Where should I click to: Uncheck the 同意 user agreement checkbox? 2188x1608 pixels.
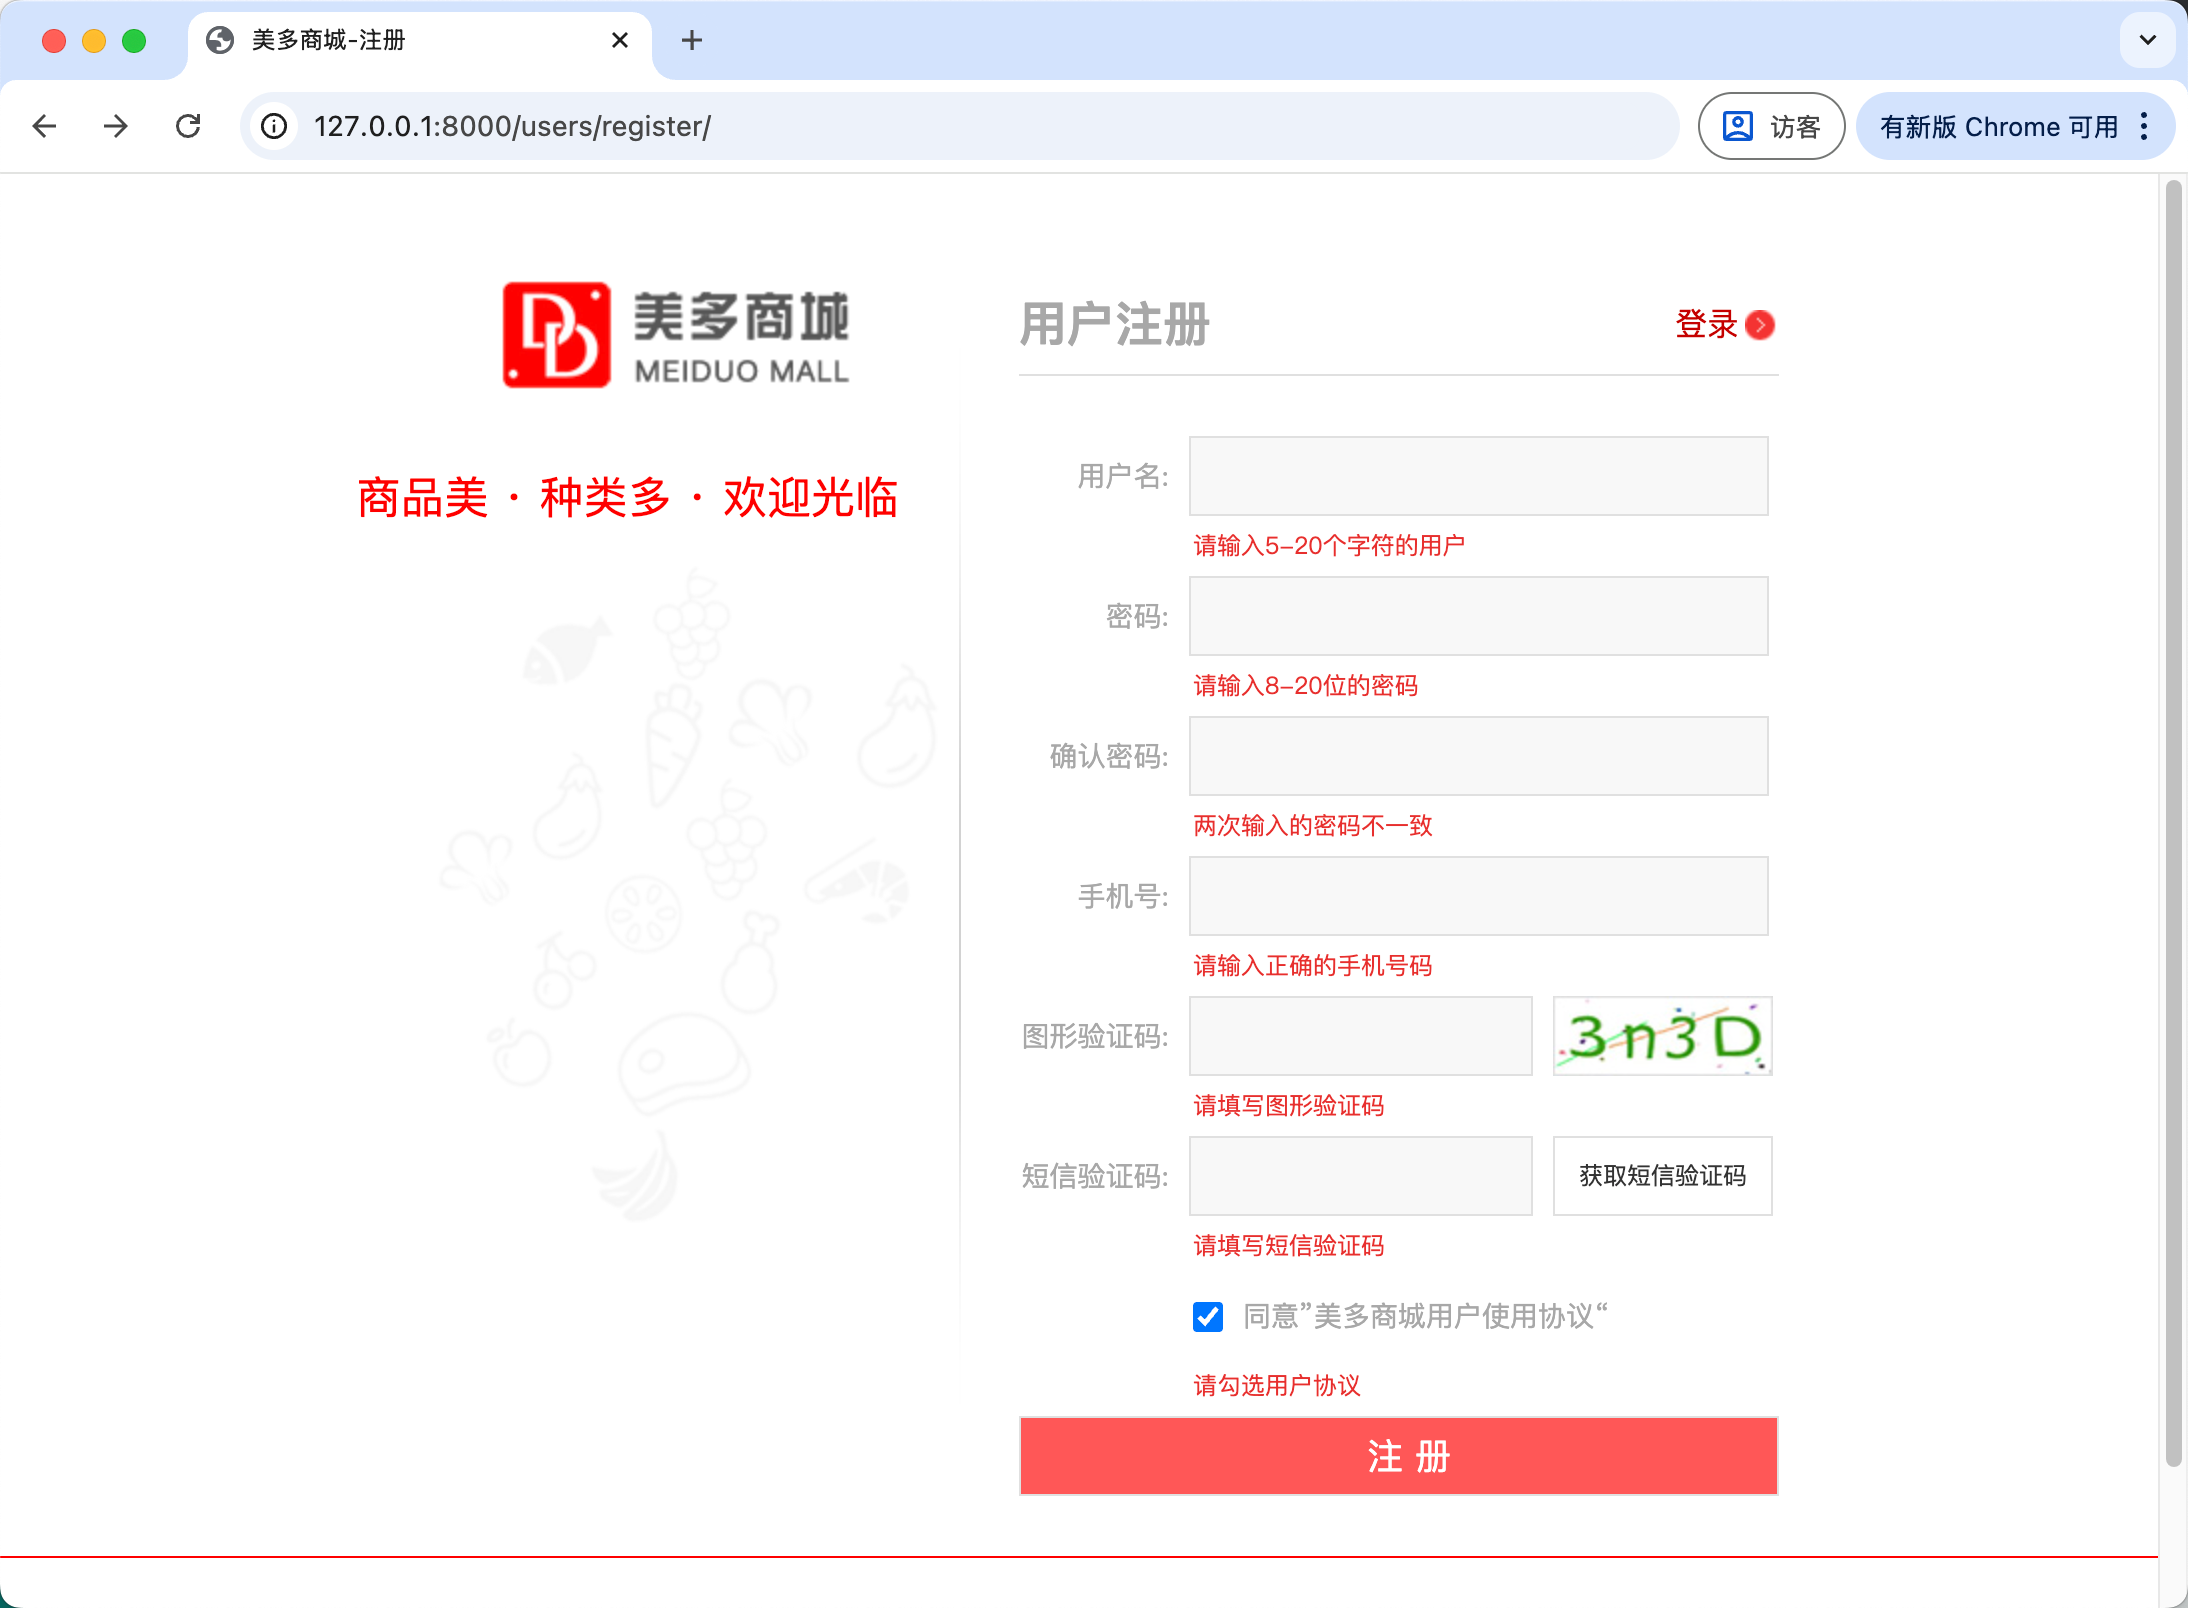(x=1208, y=1316)
